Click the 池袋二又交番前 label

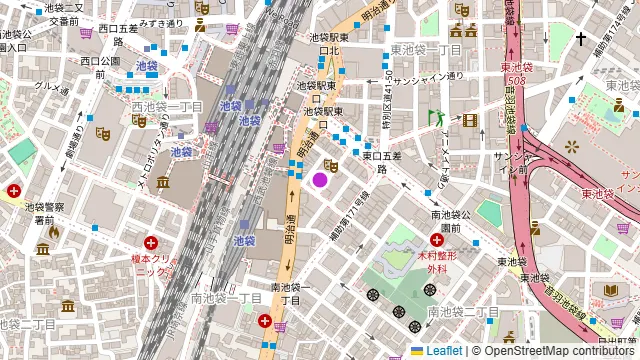pos(64,15)
